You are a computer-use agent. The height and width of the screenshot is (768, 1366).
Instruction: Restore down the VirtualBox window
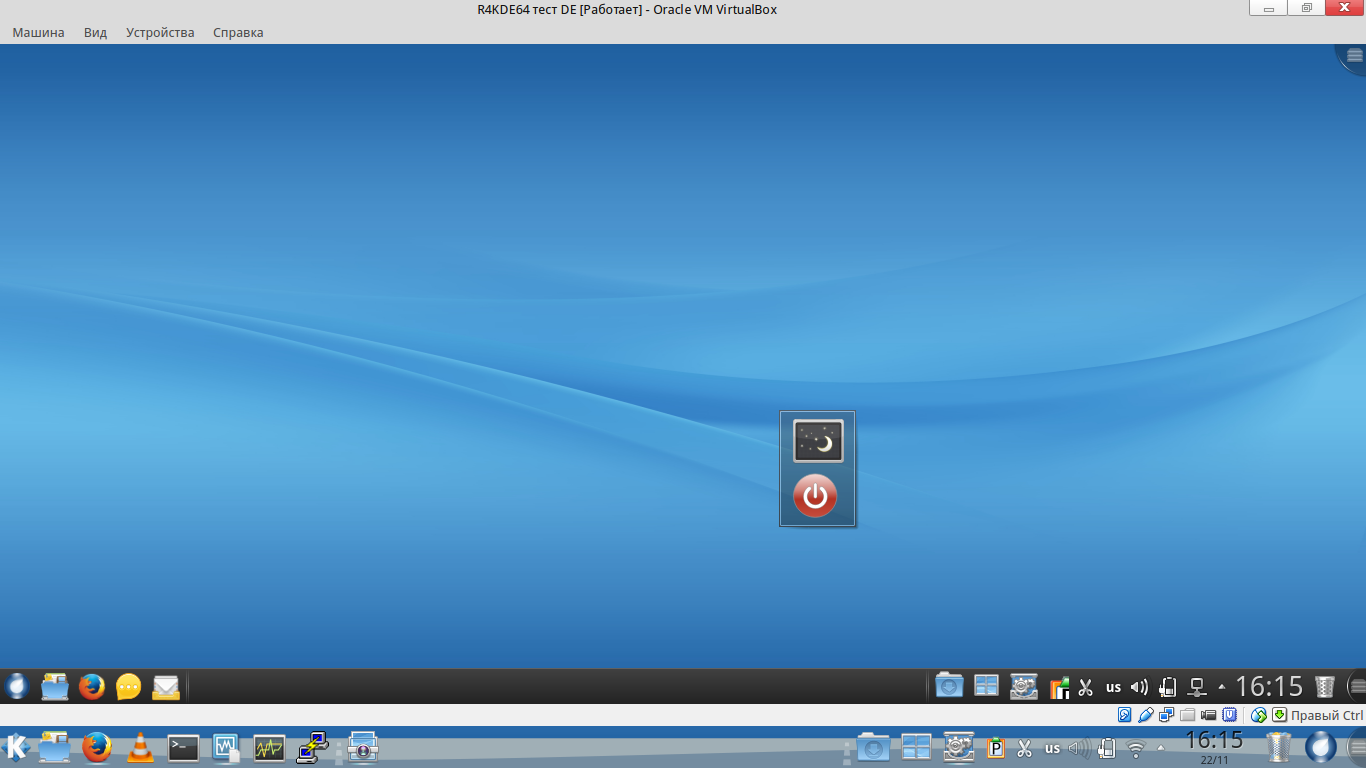(1306, 9)
